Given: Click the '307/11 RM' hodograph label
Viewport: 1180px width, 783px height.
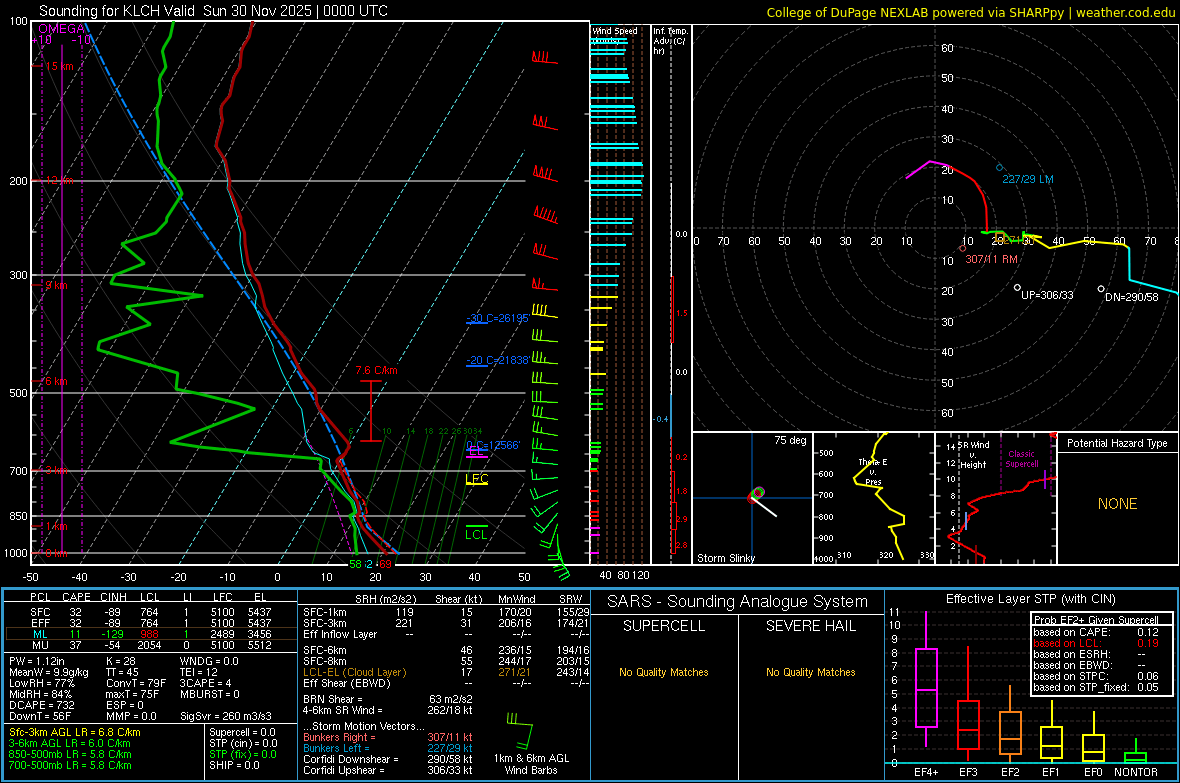Looking at the screenshot, I should tap(991, 259).
